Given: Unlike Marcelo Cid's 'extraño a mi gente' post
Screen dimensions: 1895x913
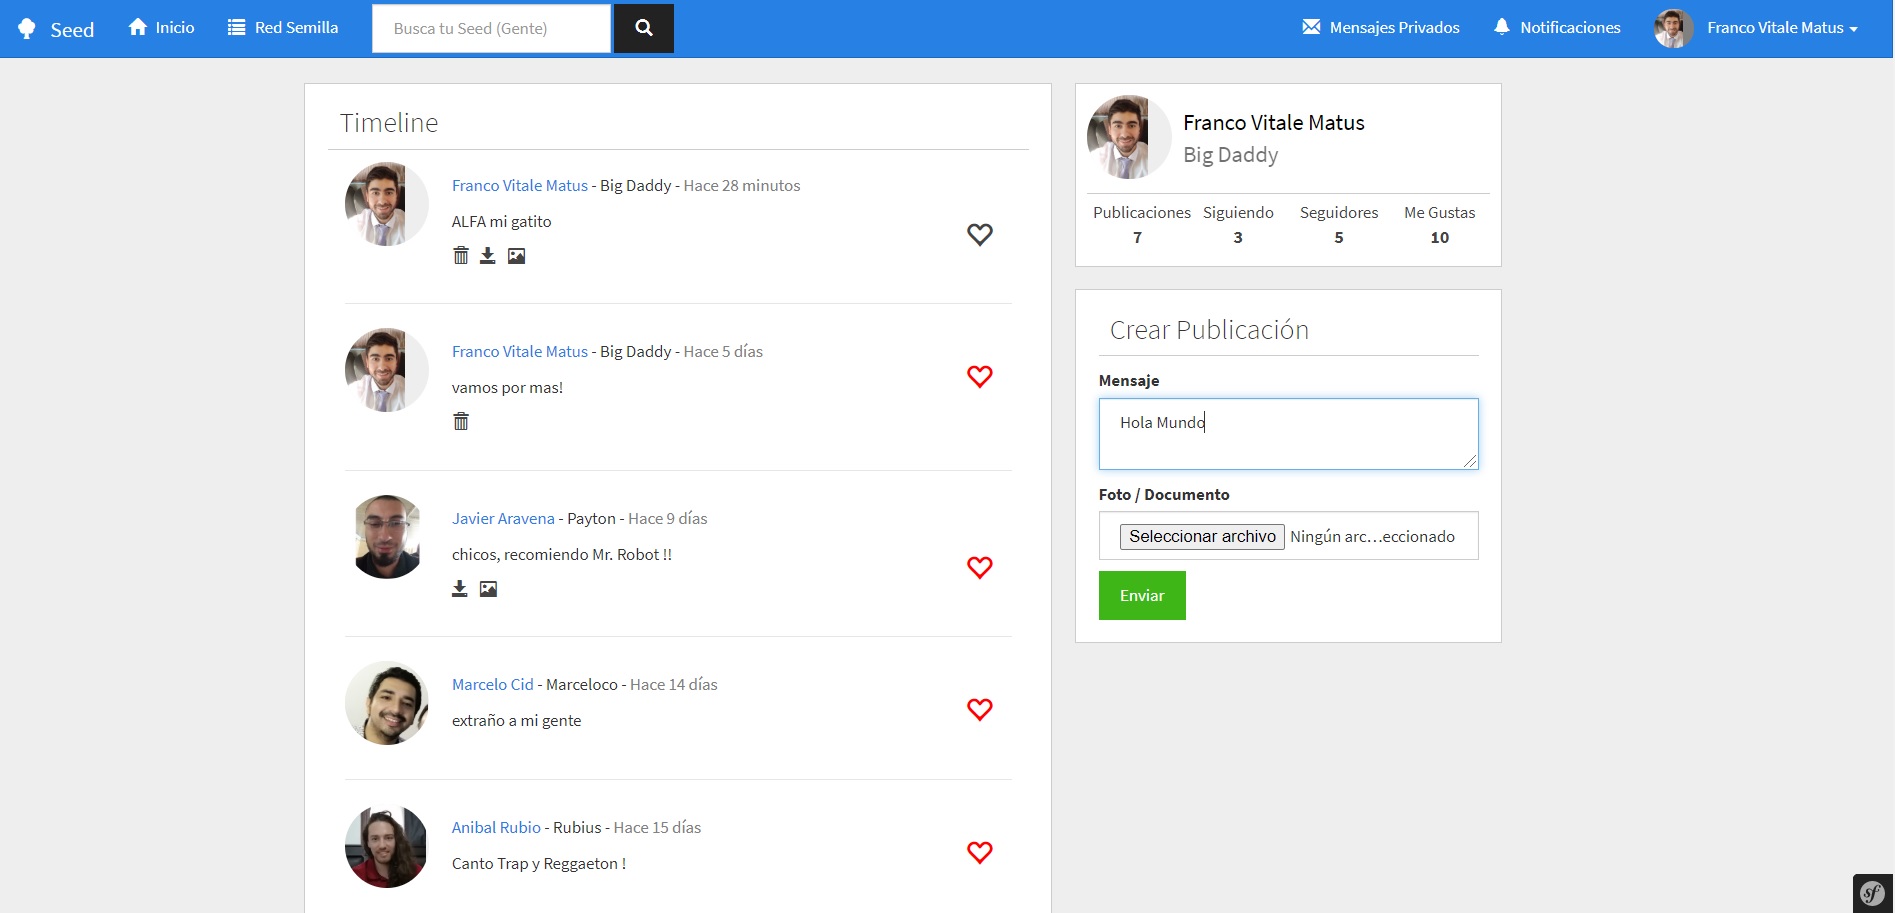Looking at the screenshot, I should pos(980,709).
